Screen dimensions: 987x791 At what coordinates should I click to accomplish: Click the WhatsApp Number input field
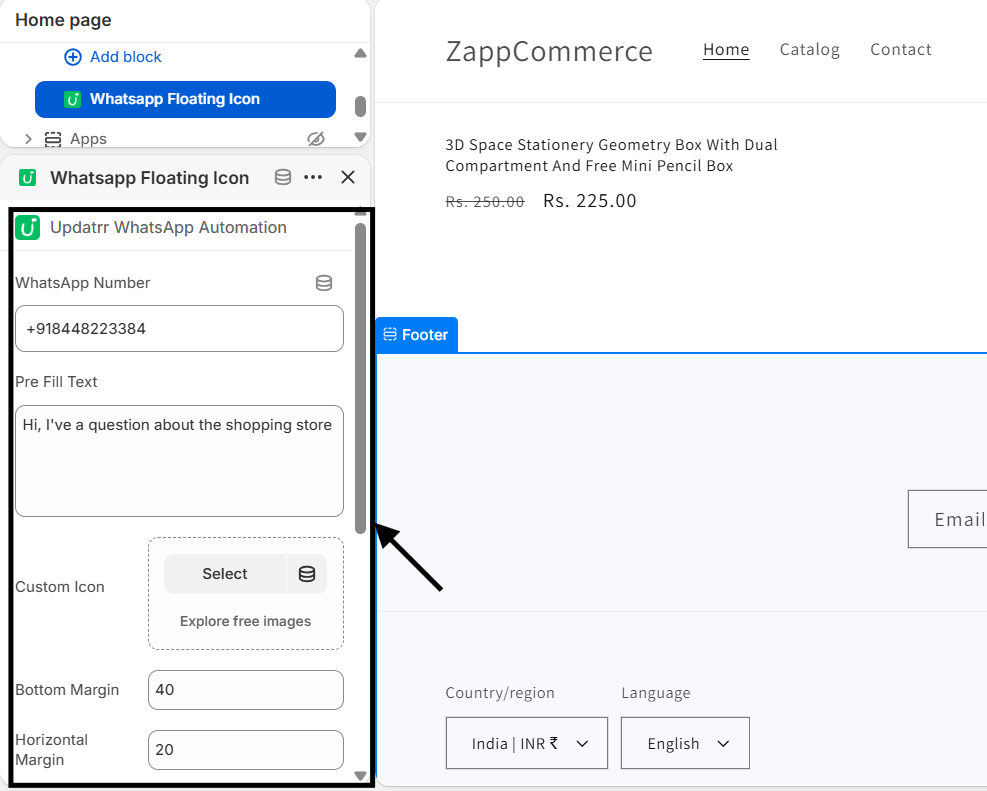click(179, 328)
